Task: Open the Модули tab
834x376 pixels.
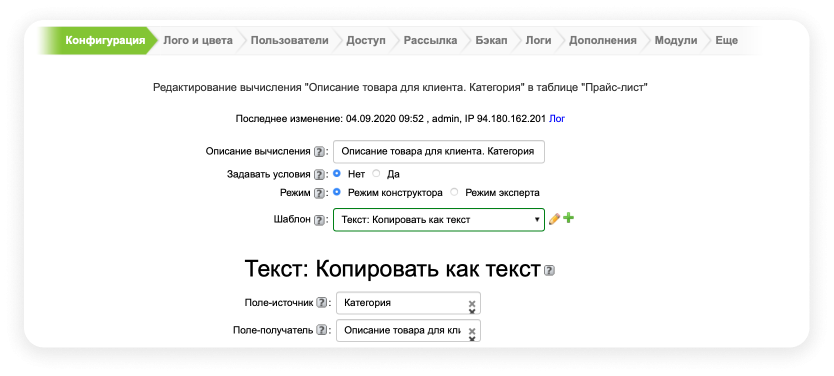Action: (675, 40)
